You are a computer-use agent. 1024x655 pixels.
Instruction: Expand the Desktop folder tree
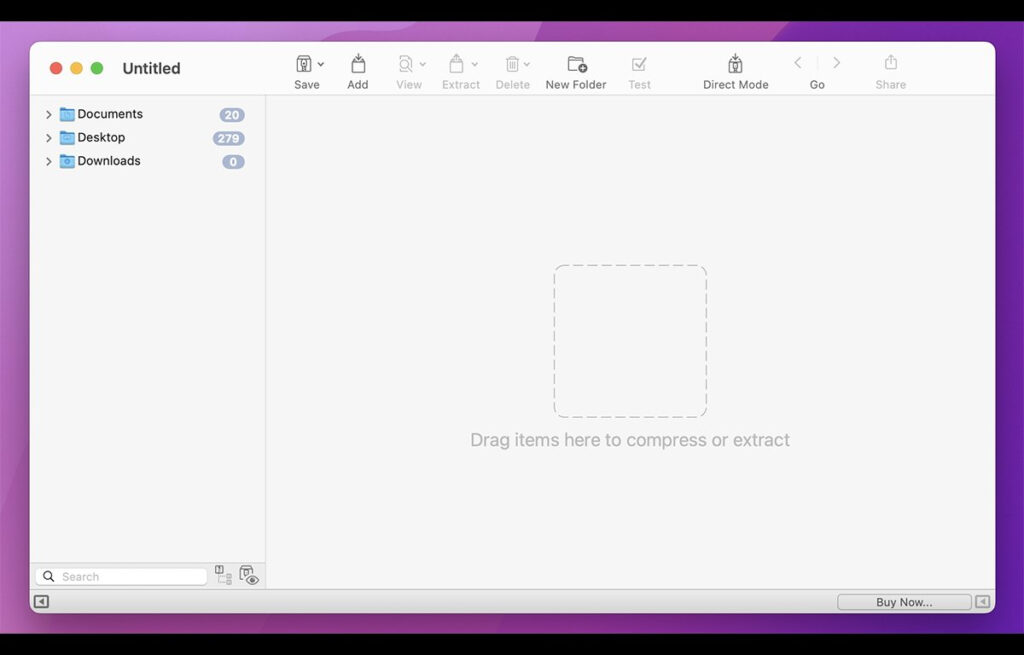[48, 138]
